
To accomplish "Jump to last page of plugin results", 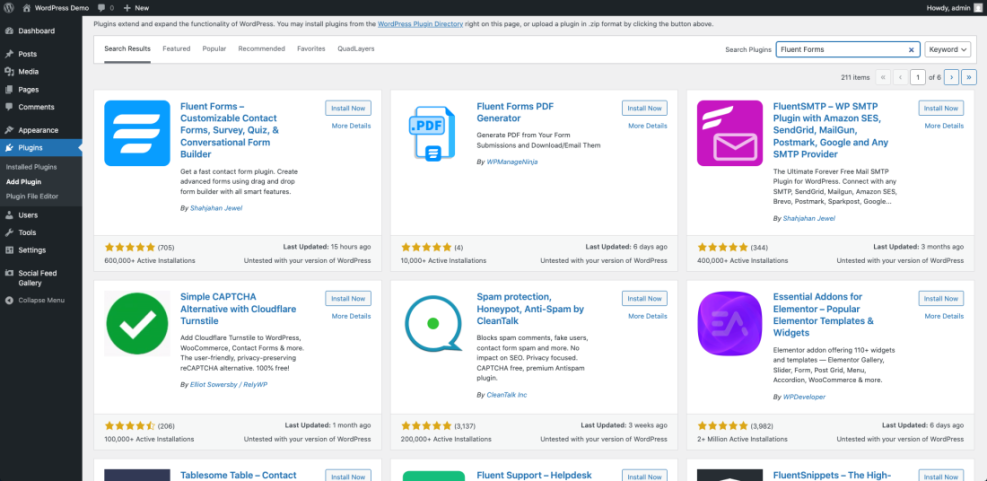I will coord(968,77).
